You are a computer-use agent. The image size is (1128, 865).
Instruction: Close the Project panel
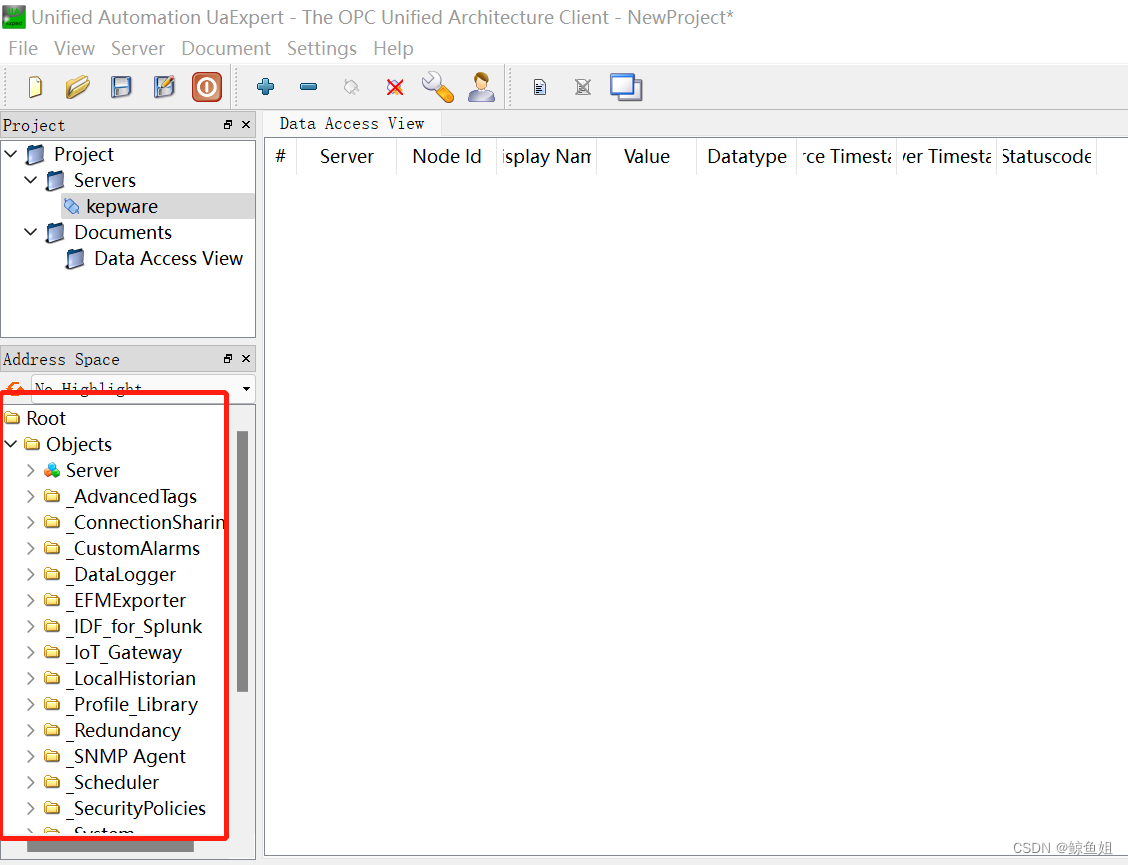[246, 124]
